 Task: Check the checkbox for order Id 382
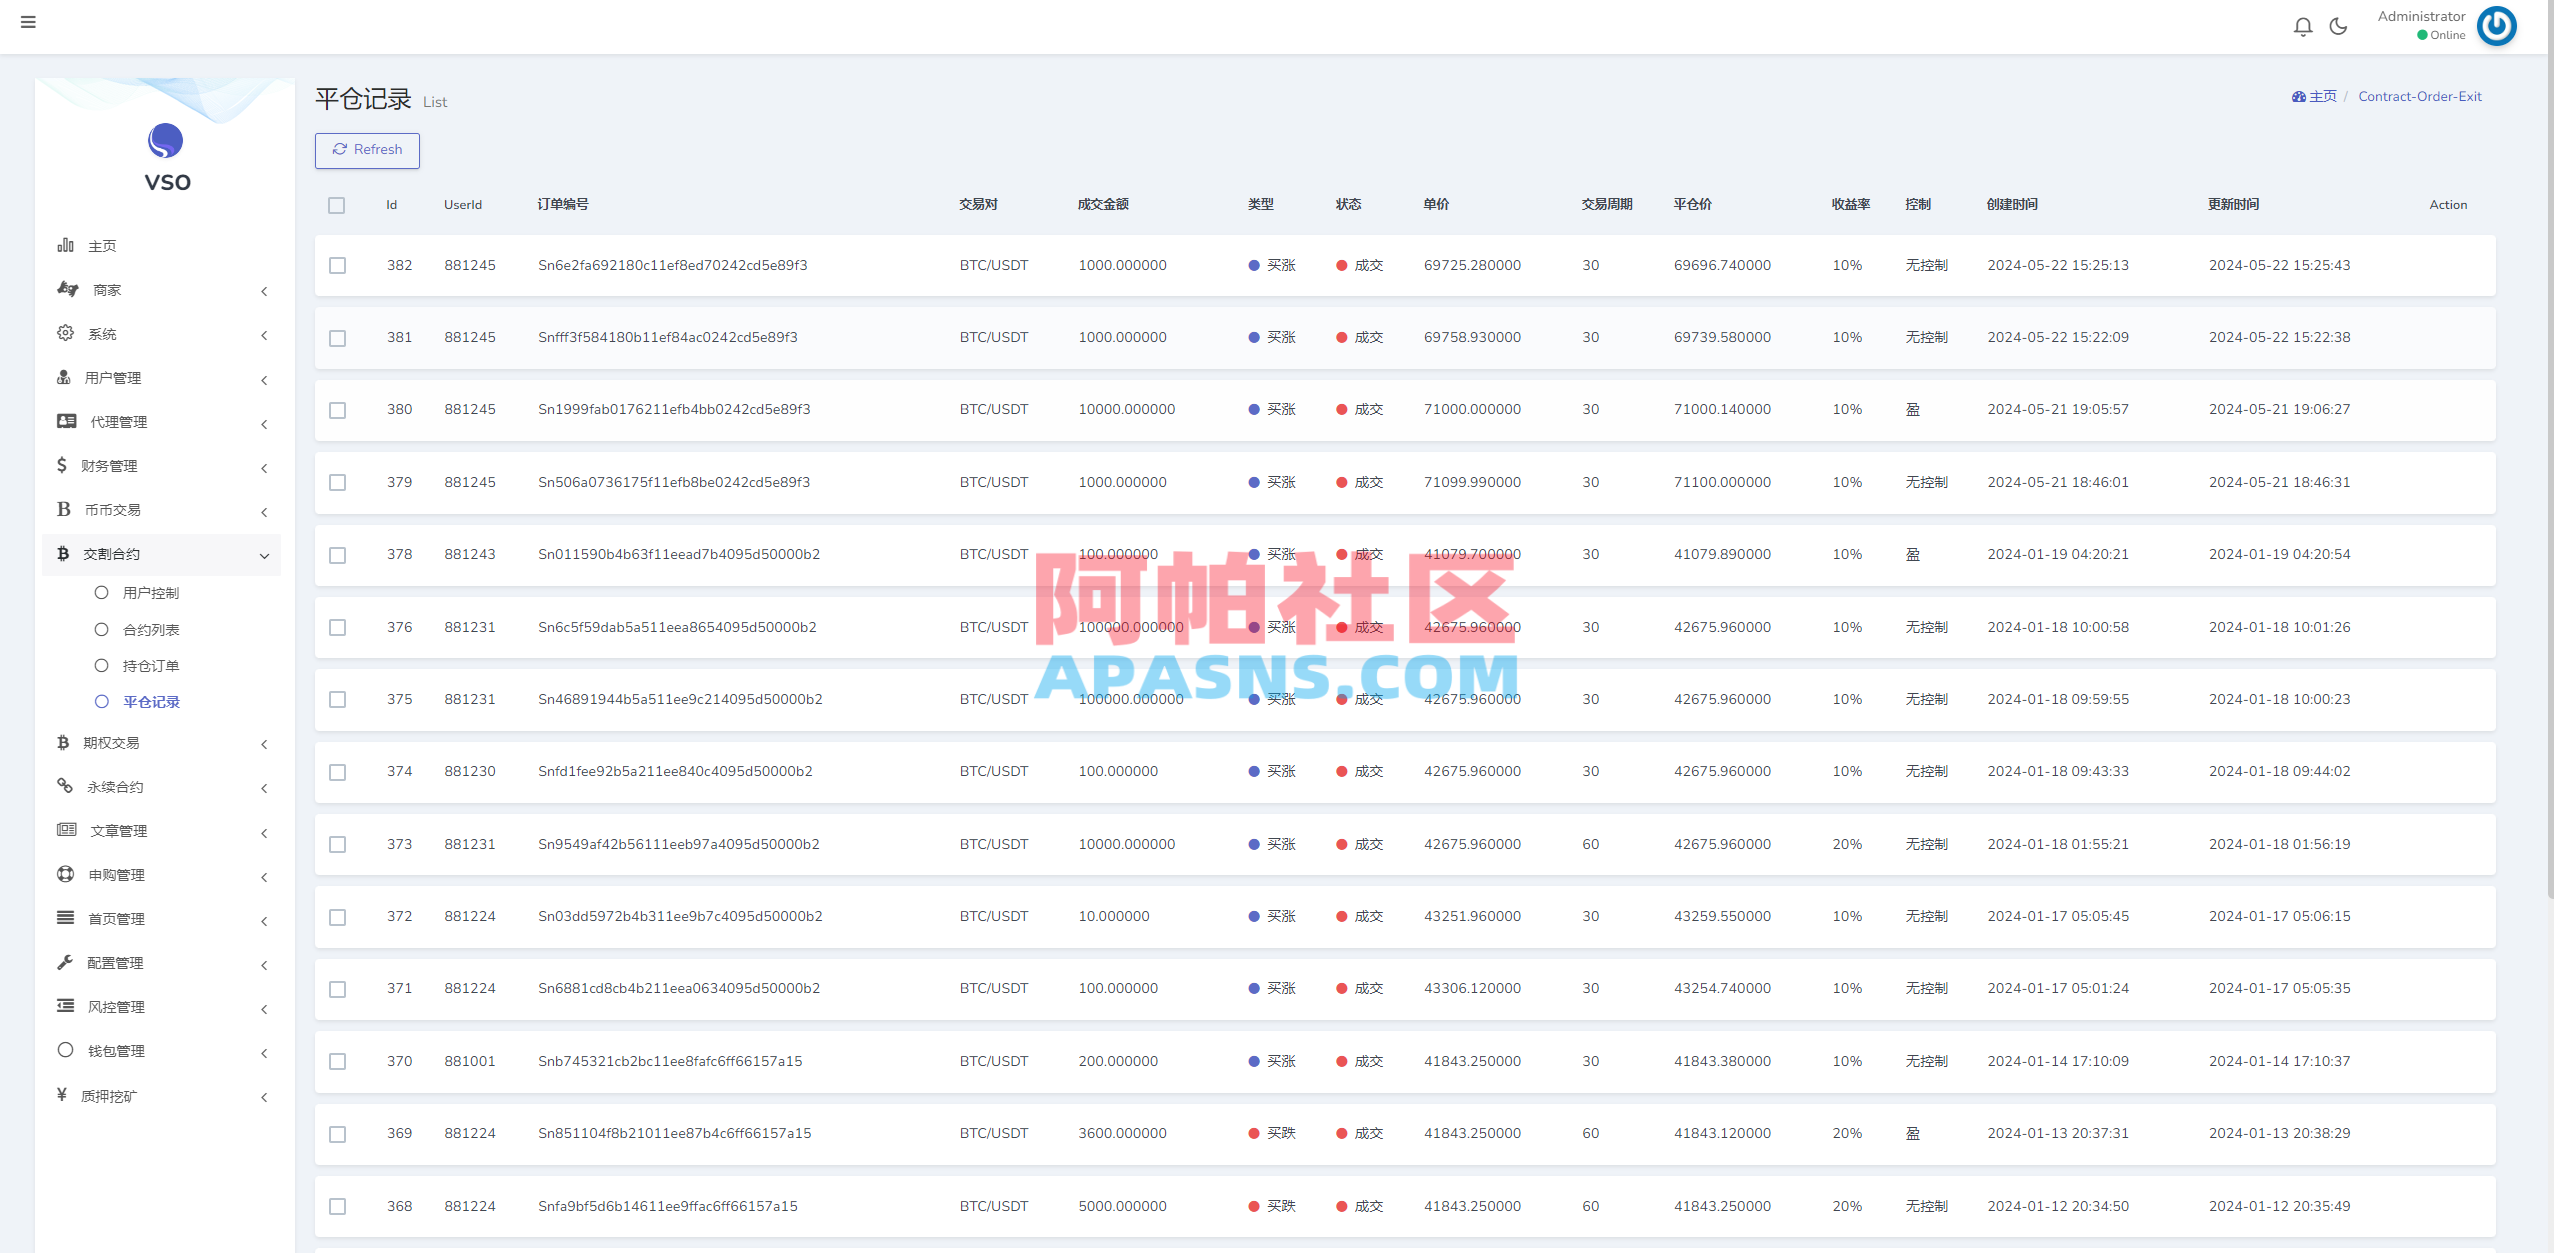coord(337,265)
